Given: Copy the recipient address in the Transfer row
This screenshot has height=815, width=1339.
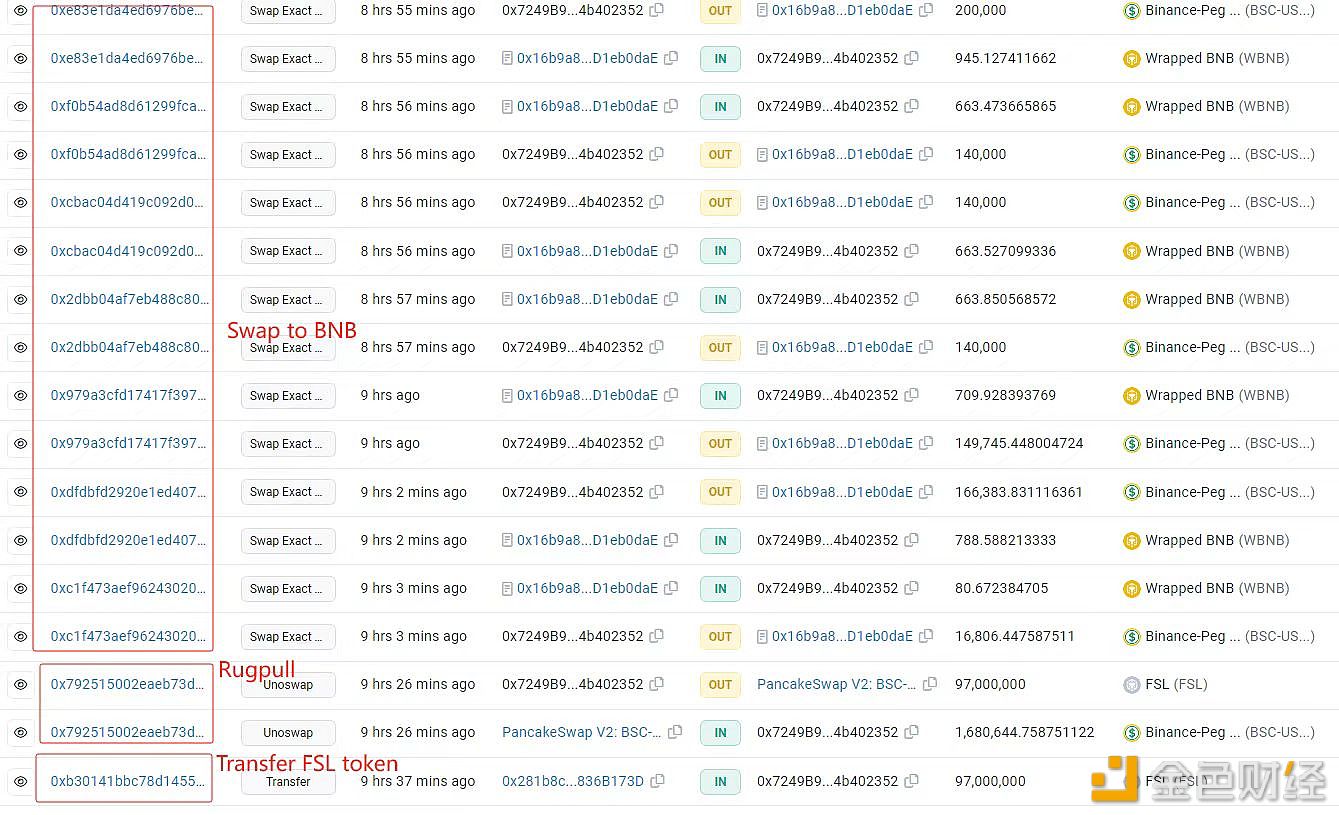Looking at the screenshot, I should 911,782.
